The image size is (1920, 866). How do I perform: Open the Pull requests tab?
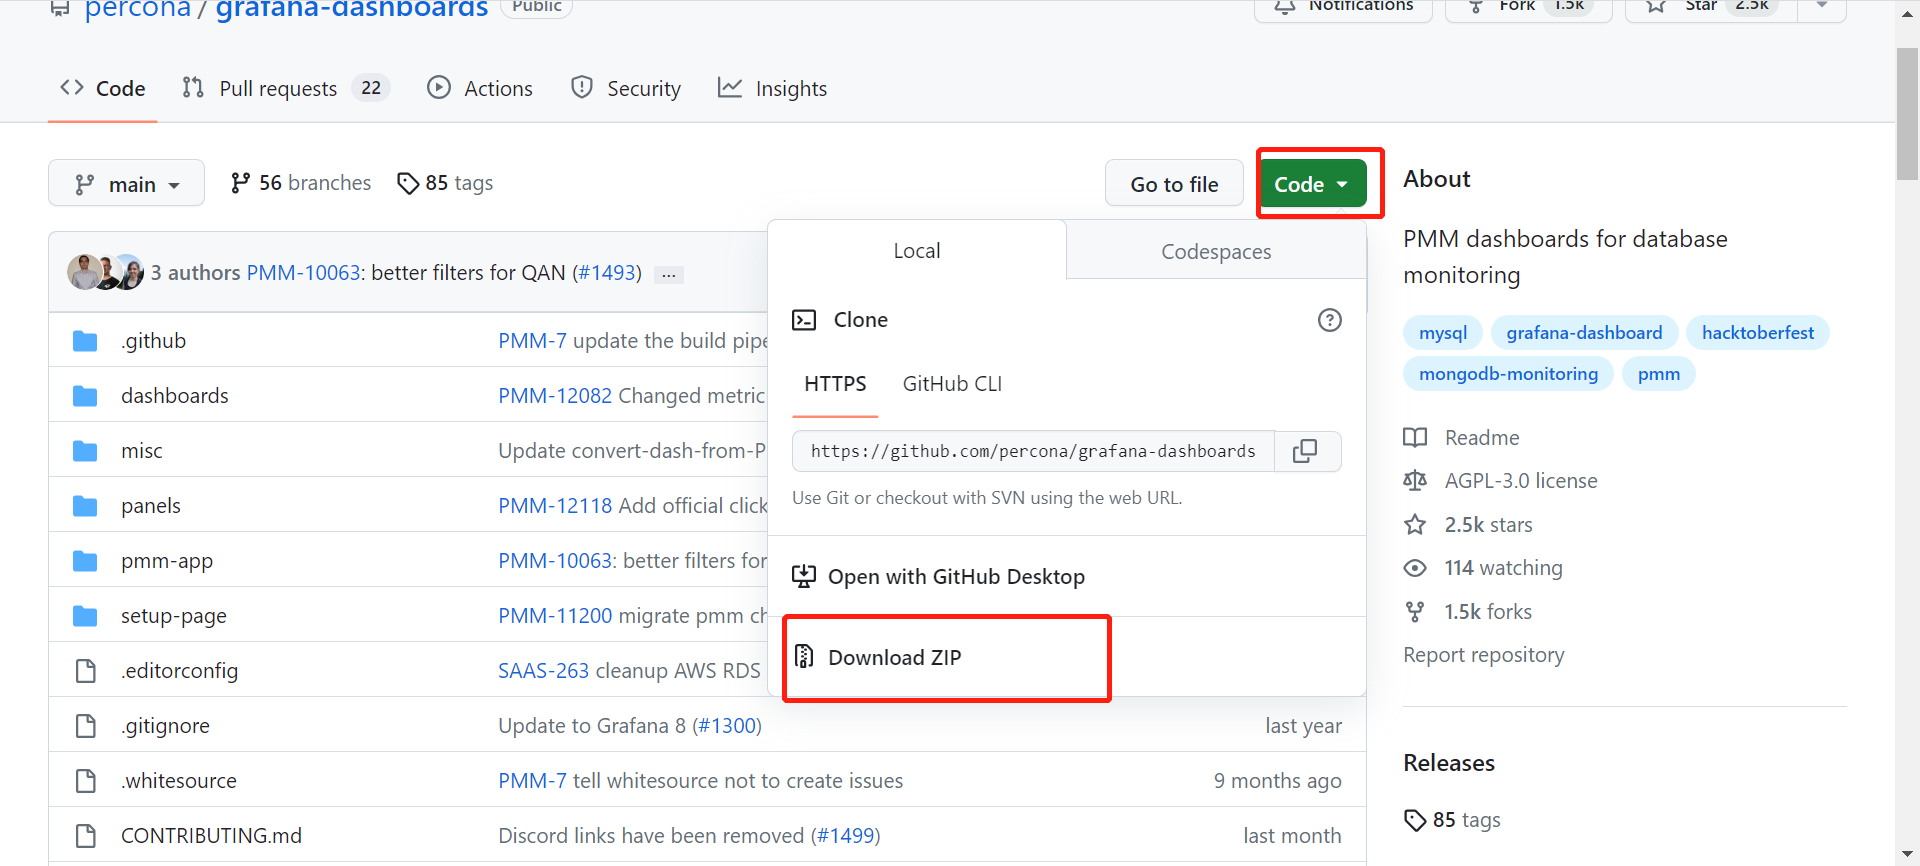[x=285, y=88]
